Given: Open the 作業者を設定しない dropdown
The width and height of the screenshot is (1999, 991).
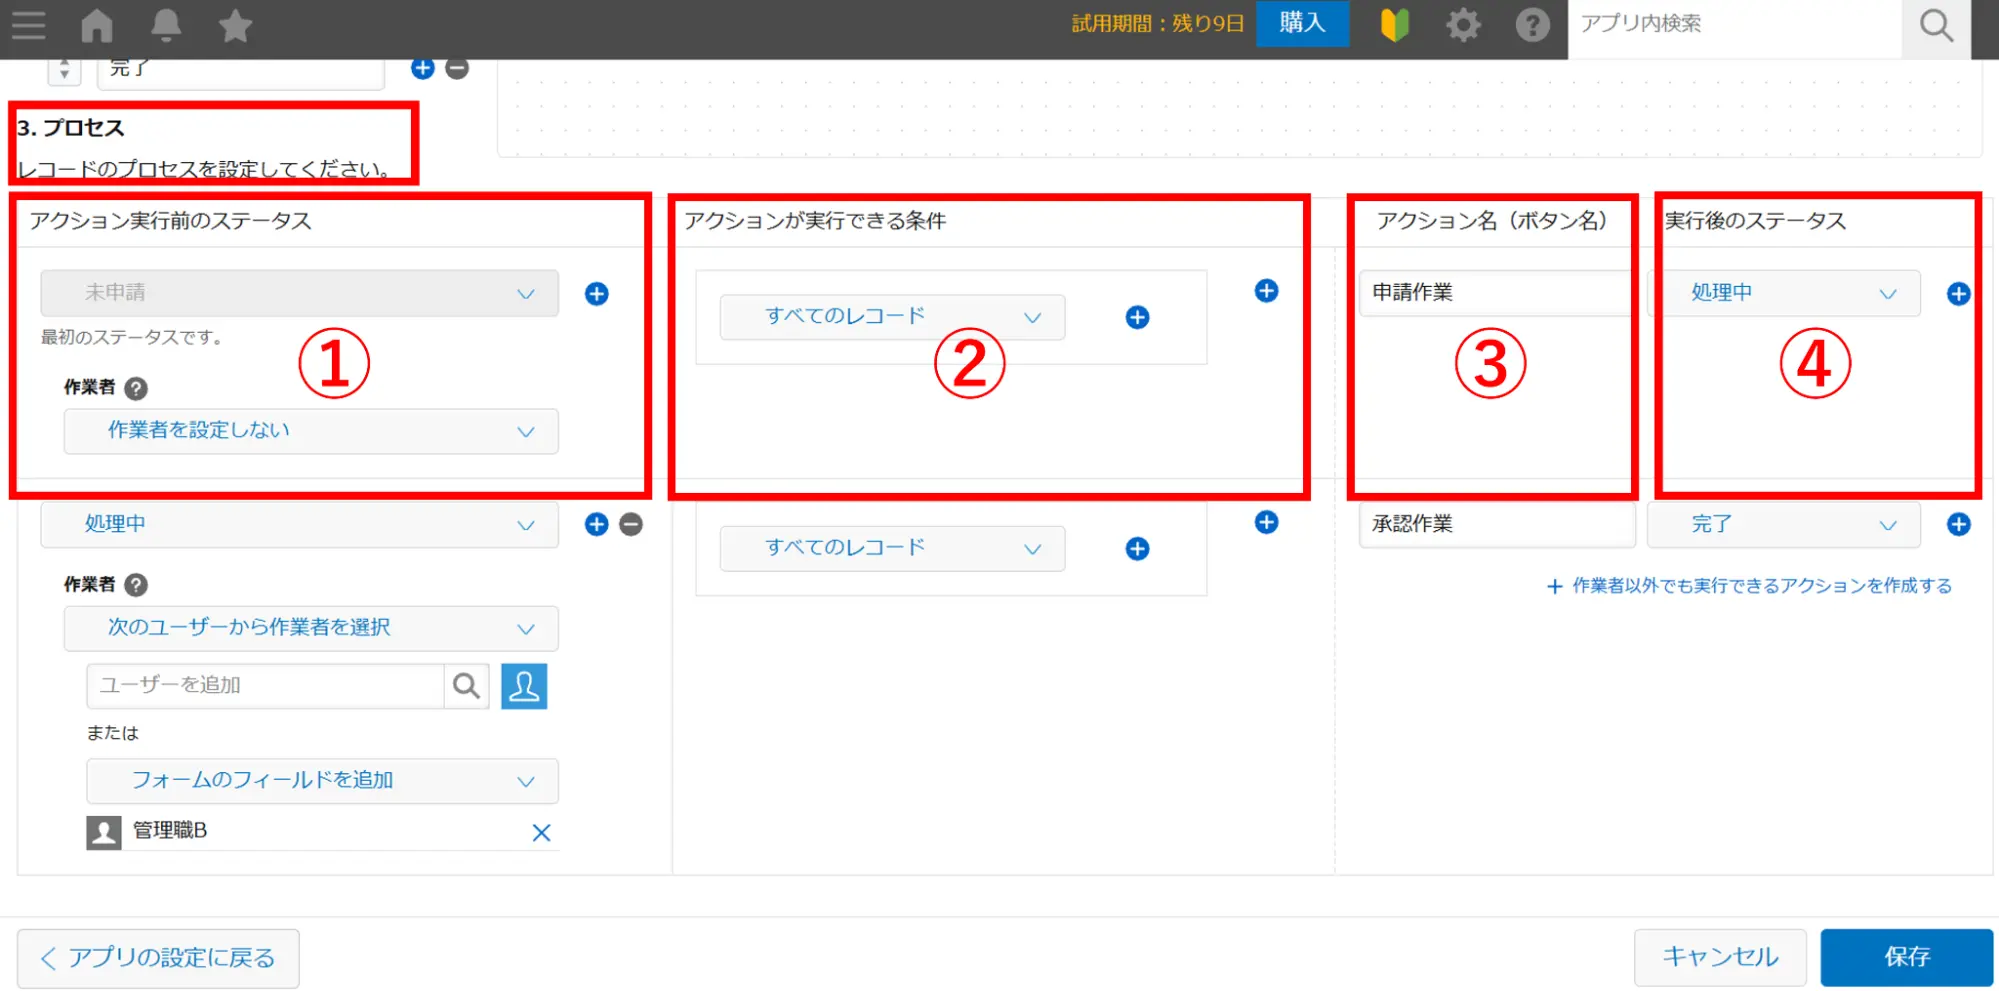Looking at the screenshot, I should click(x=310, y=431).
